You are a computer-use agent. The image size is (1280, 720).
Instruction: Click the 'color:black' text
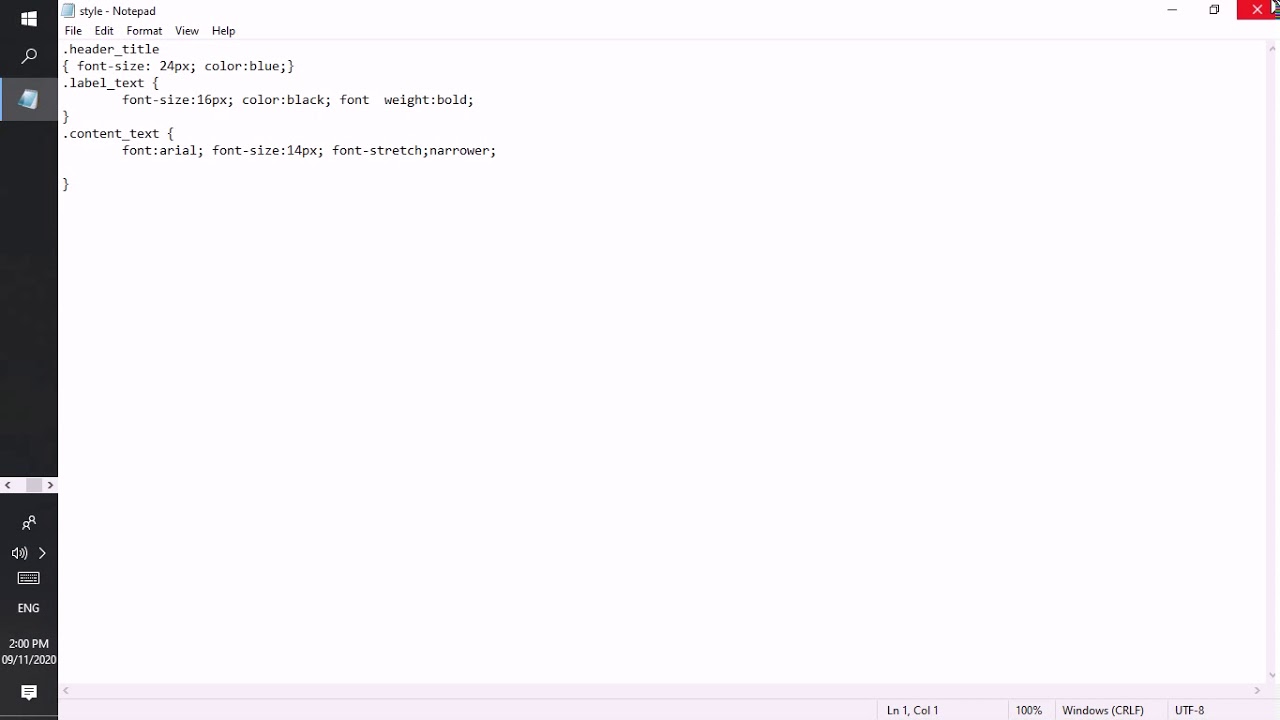pos(285,100)
